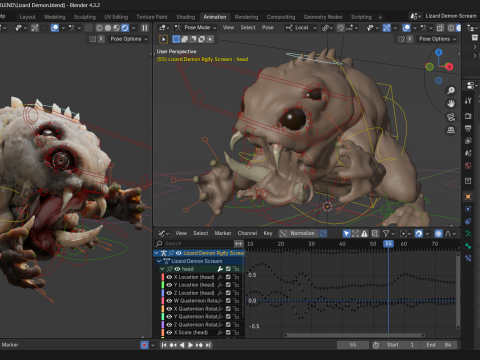Click the current frame 55 playhead marker
The height and width of the screenshot is (360, 480).
point(388,244)
